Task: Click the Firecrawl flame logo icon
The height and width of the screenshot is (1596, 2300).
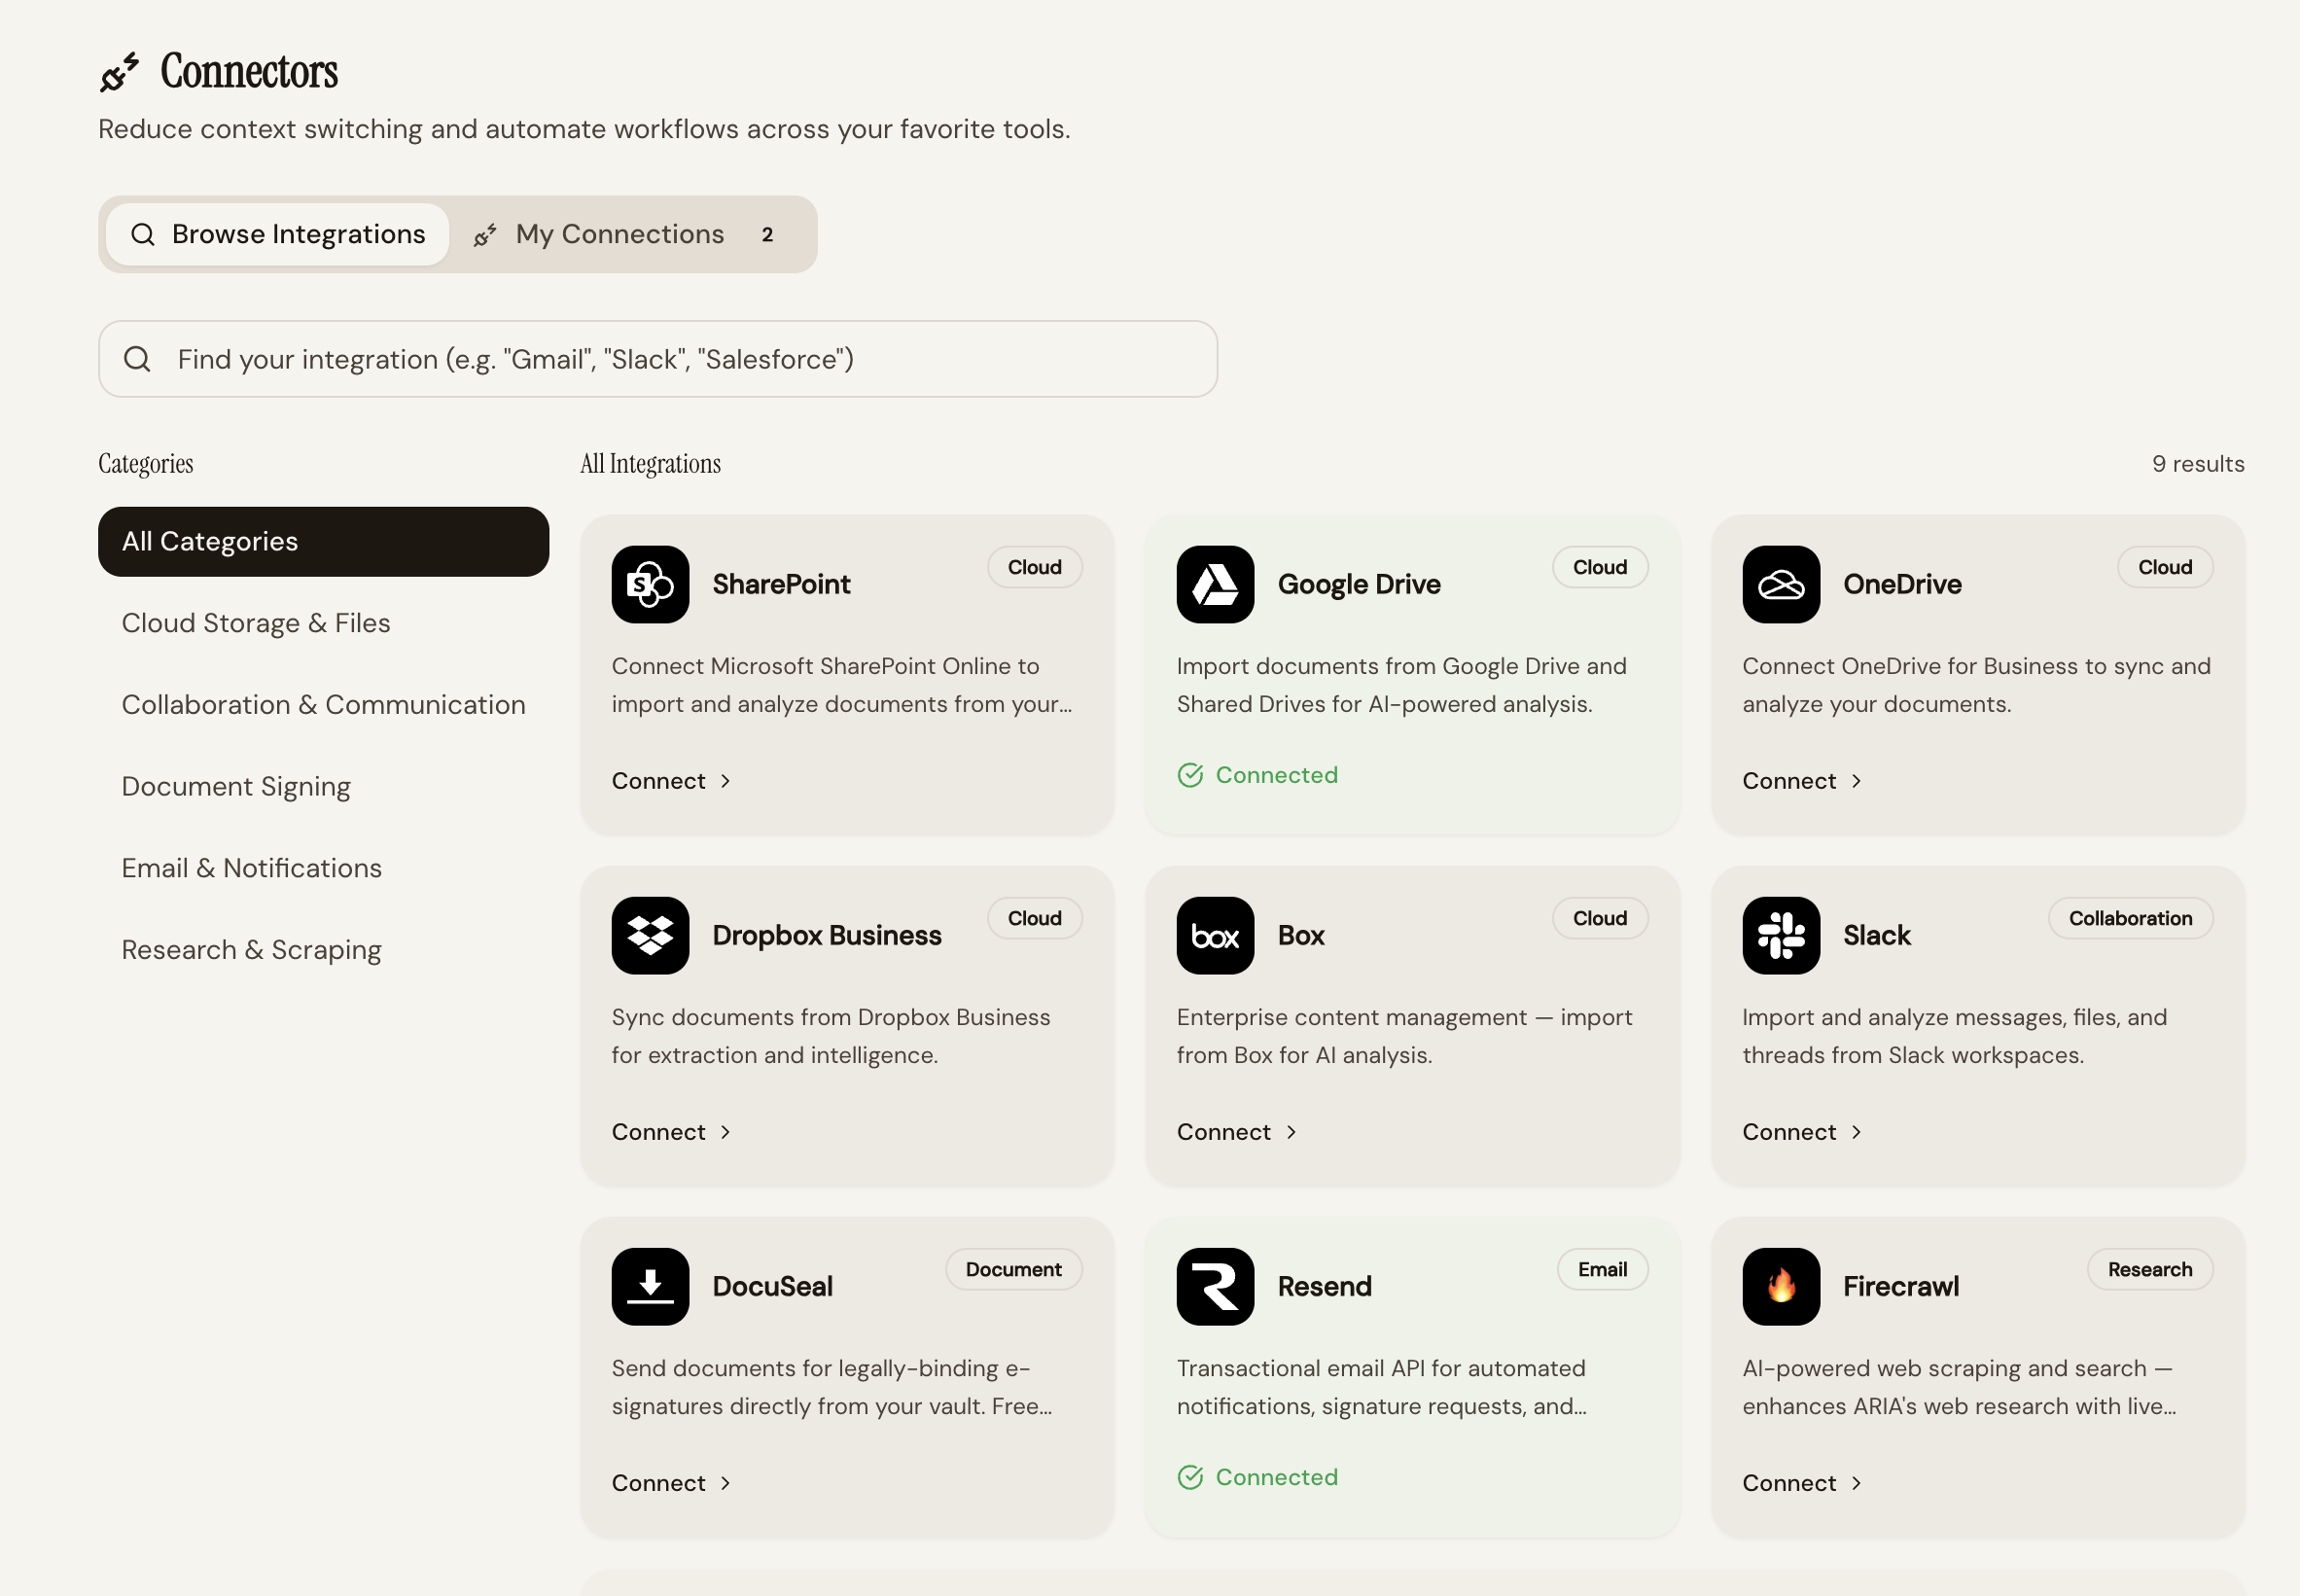Action: (1781, 1286)
